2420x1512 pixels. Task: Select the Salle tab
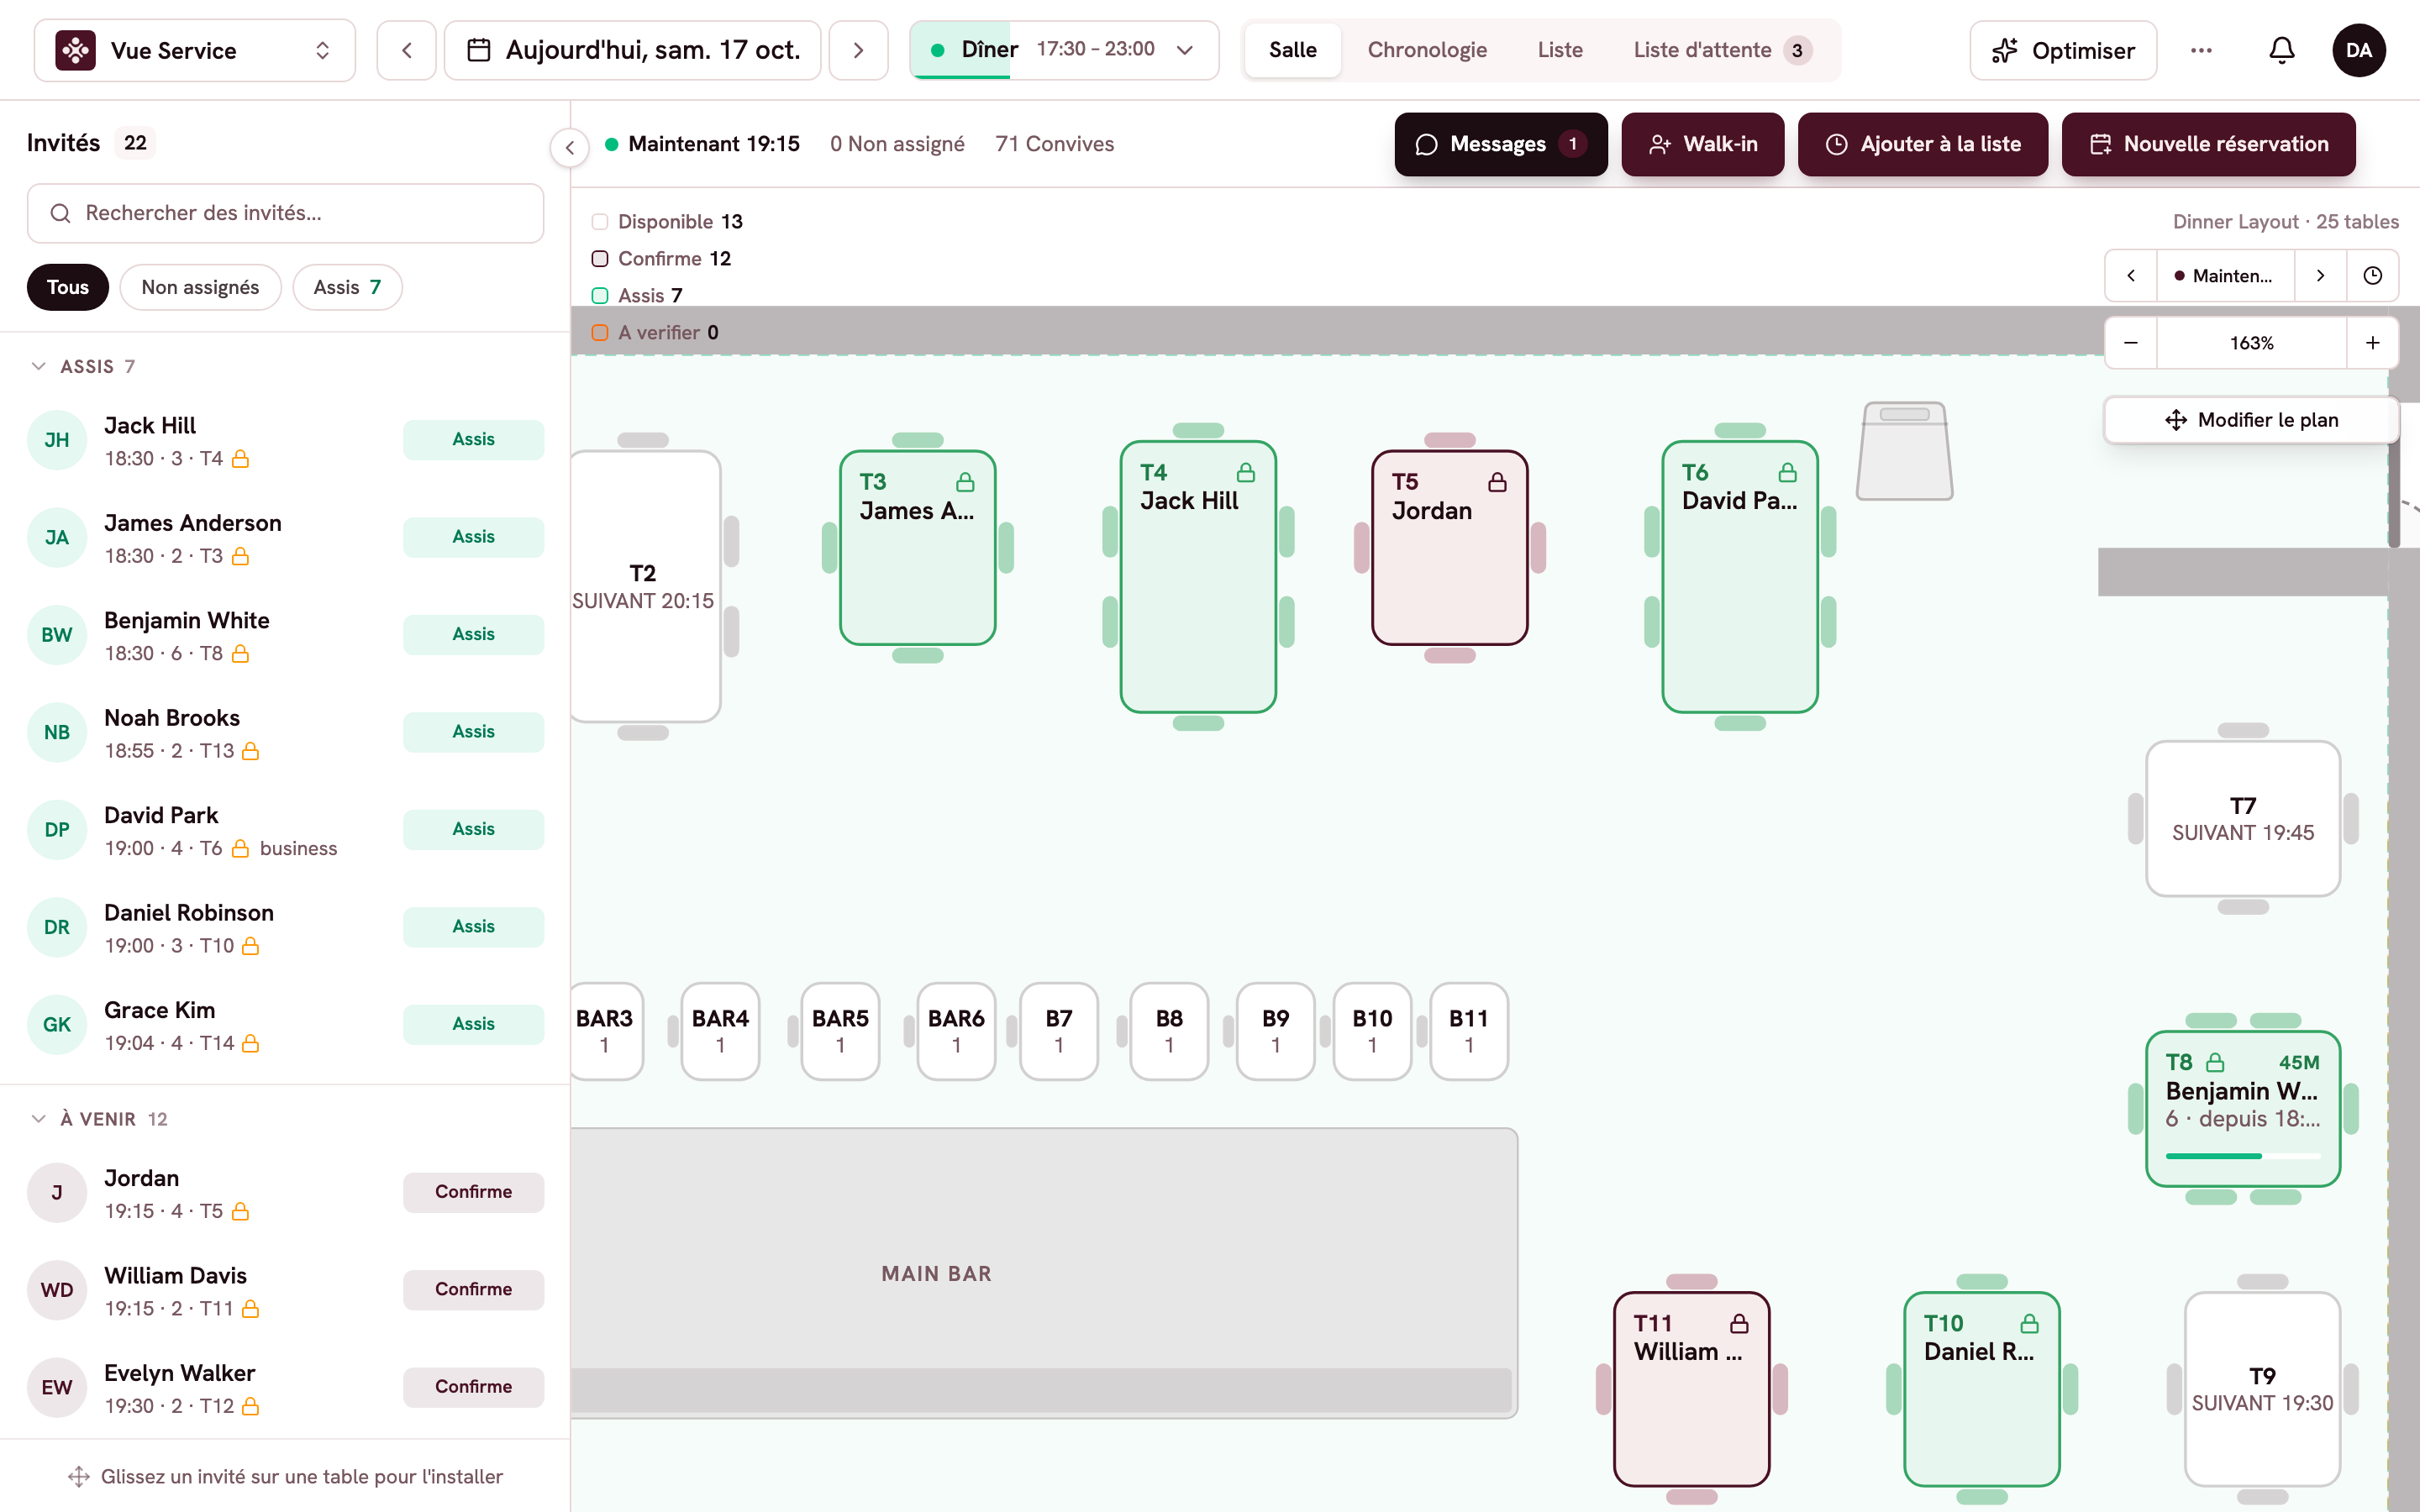click(x=1292, y=50)
